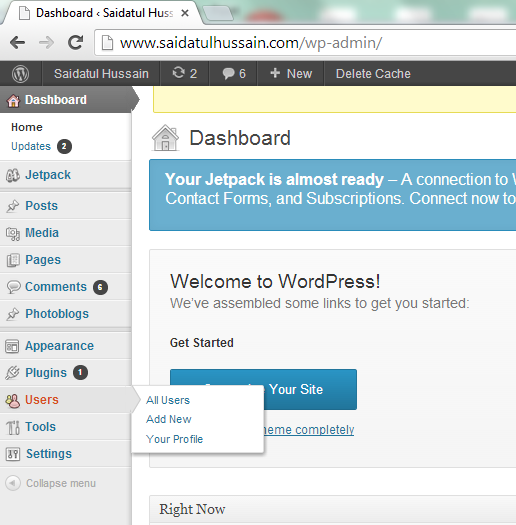Open the comments bubble showing 6
This screenshot has height=525, width=516.
pyautogui.click(x=234, y=73)
